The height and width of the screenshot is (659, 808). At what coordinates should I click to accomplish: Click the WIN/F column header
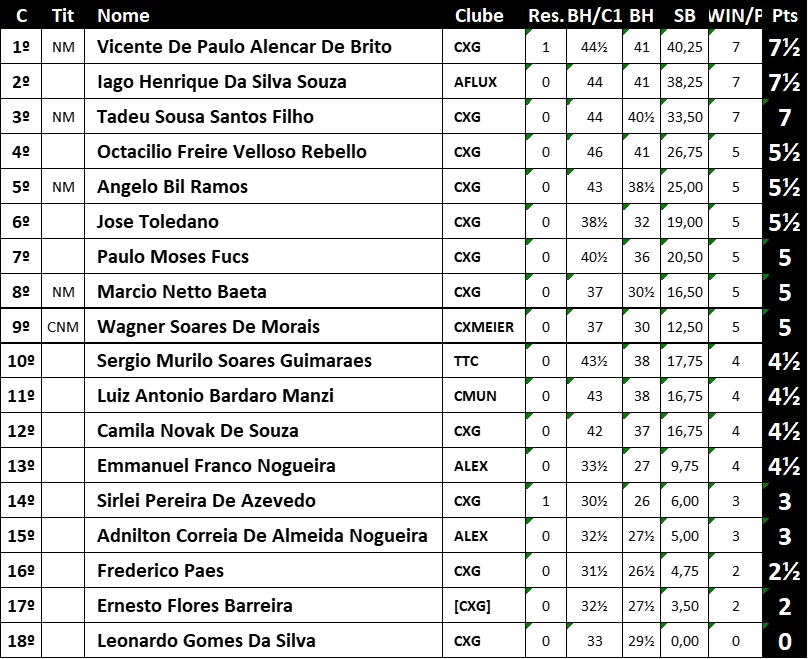point(734,15)
